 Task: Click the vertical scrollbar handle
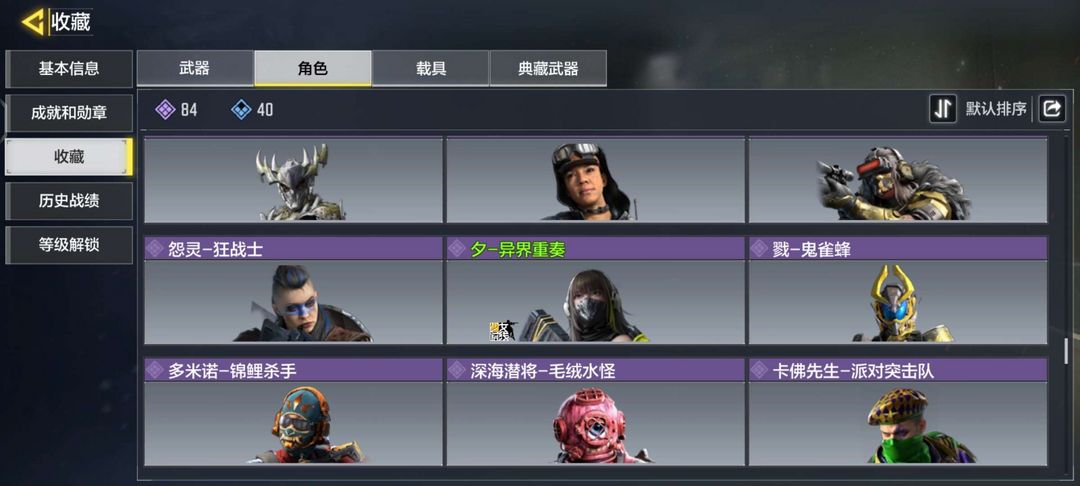[1066, 352]
